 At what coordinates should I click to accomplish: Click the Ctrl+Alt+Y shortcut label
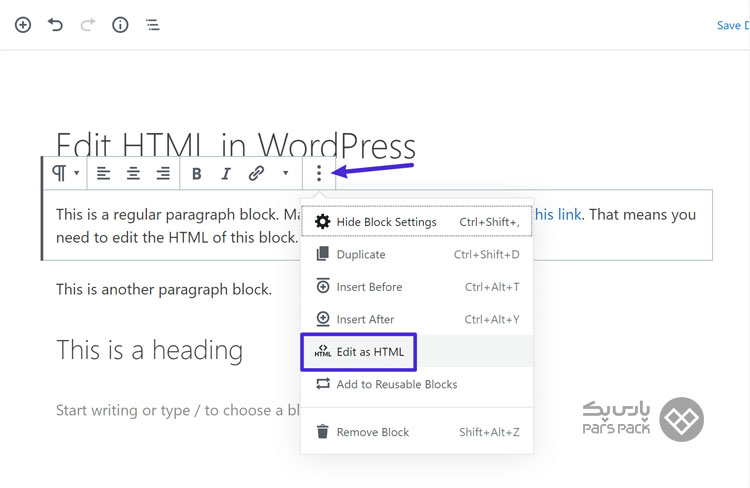(x=492, y=320)
